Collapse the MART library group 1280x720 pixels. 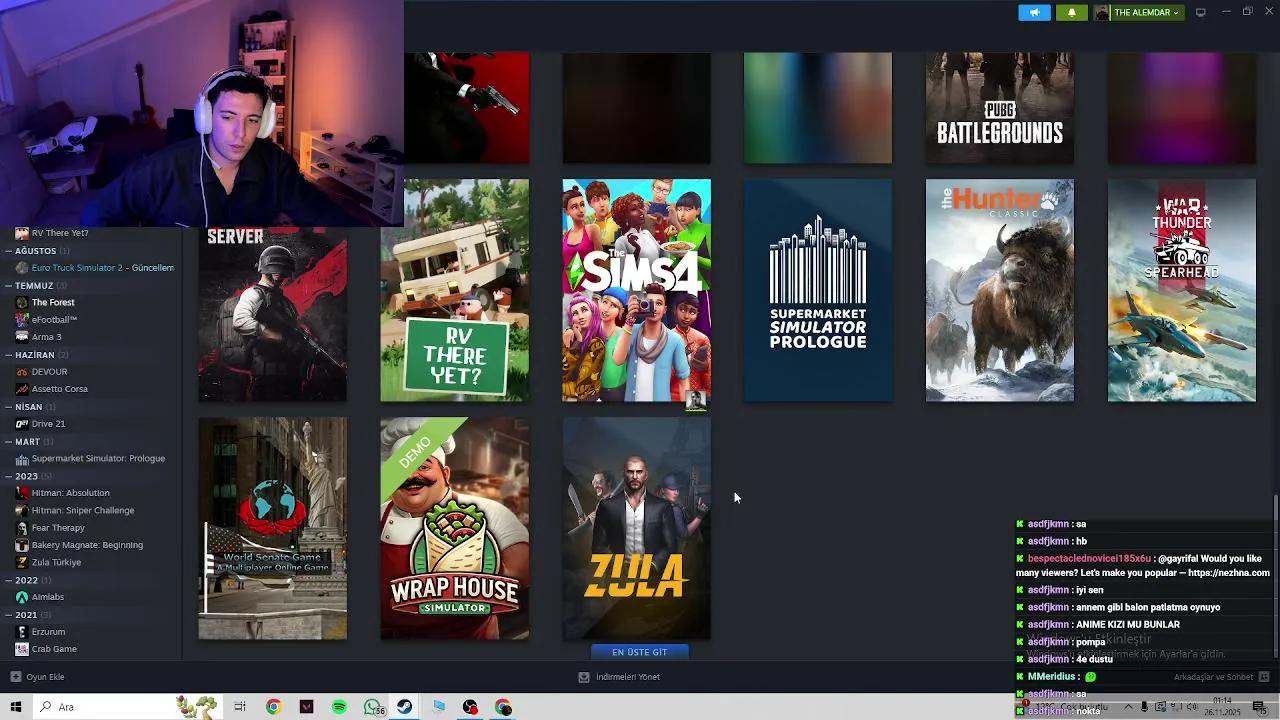[9, 441]
